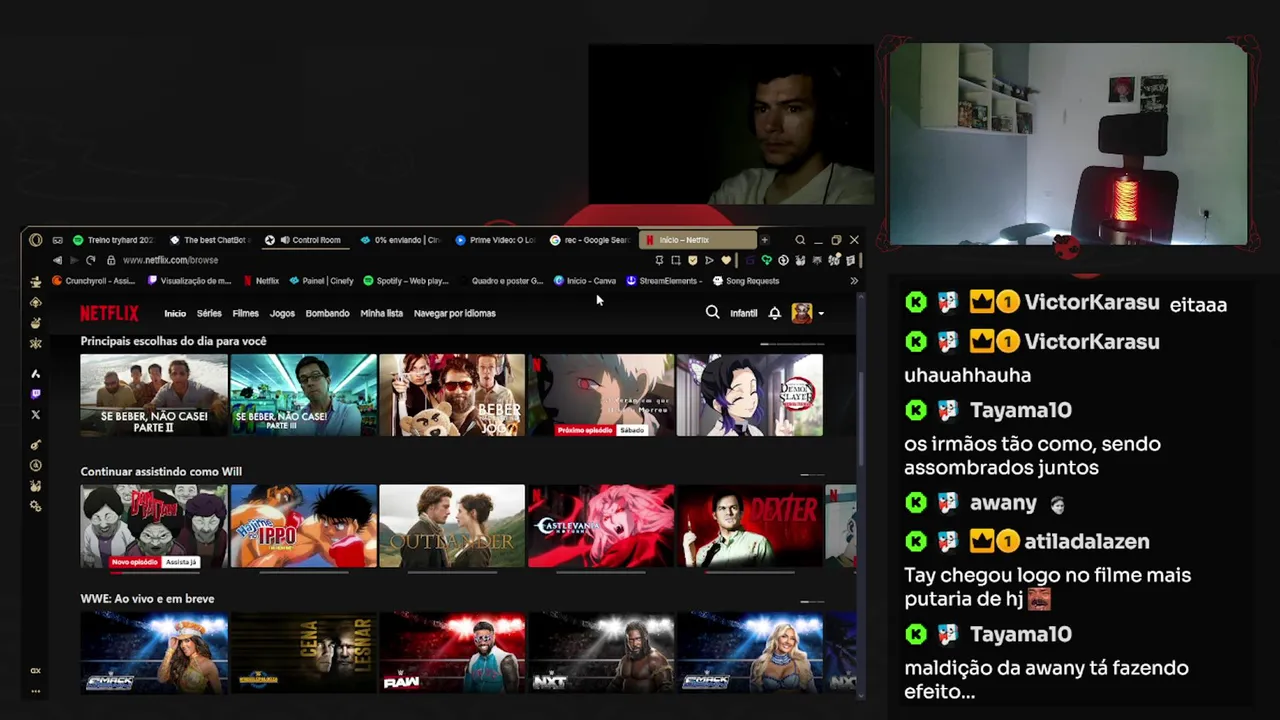Open the Crunchyroll bookmark
This screenshot has height=720, width=1280.
pos(93,281)
